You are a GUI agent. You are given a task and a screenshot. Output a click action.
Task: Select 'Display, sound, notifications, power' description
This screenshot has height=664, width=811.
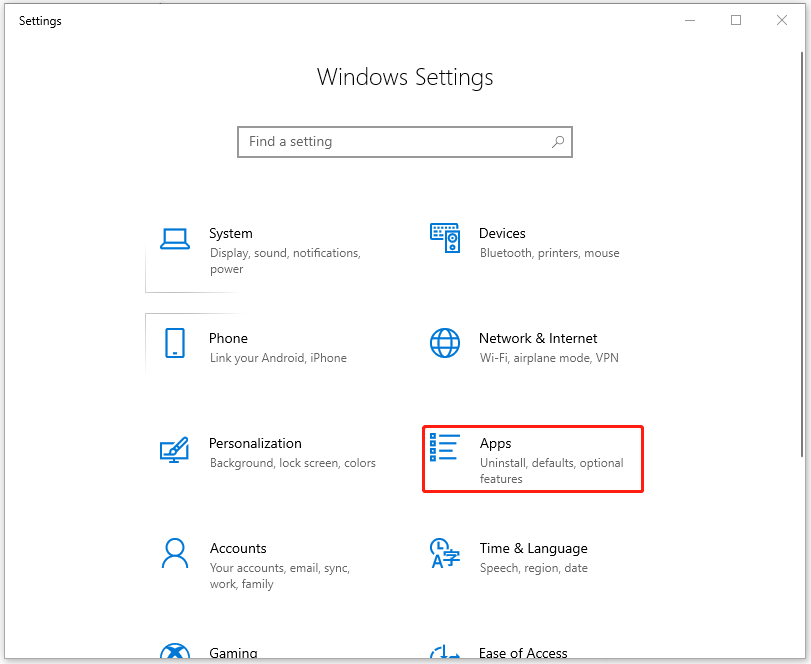284,261
